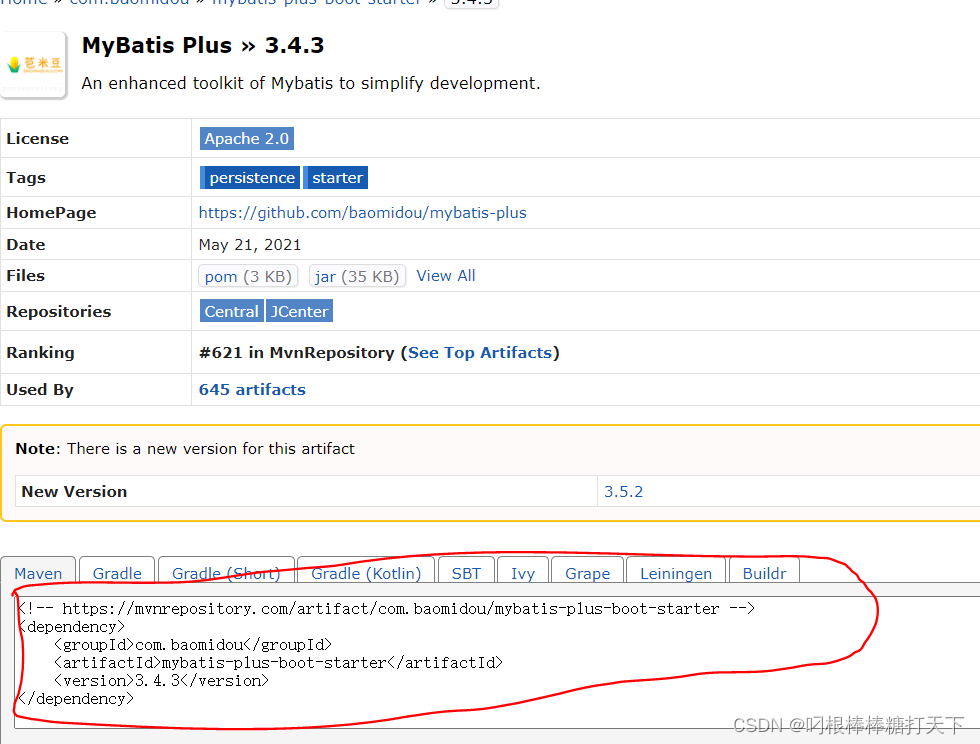Click the Apache 2.0 license badge
Image resolution: width=980 pixels, height=744 pixels.
[x=246, y=138]
